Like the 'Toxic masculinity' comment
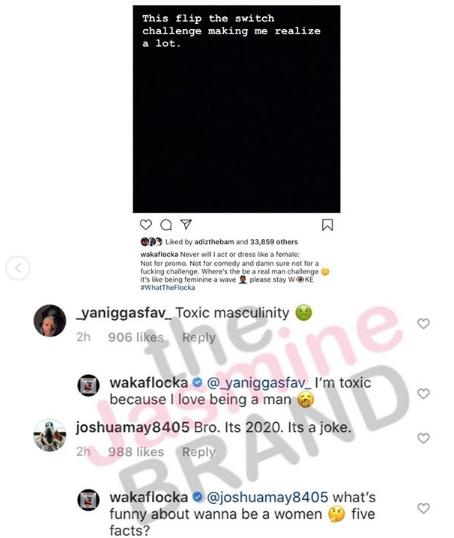 (423, 323)
